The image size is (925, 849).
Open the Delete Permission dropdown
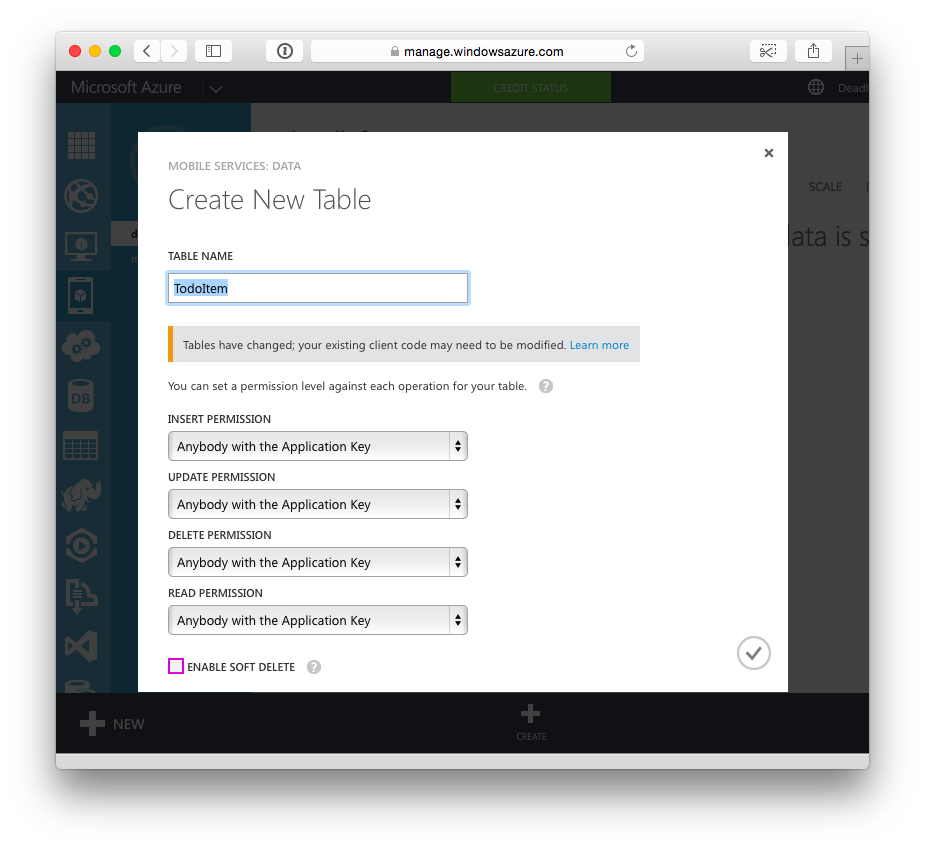click(318, 562)
